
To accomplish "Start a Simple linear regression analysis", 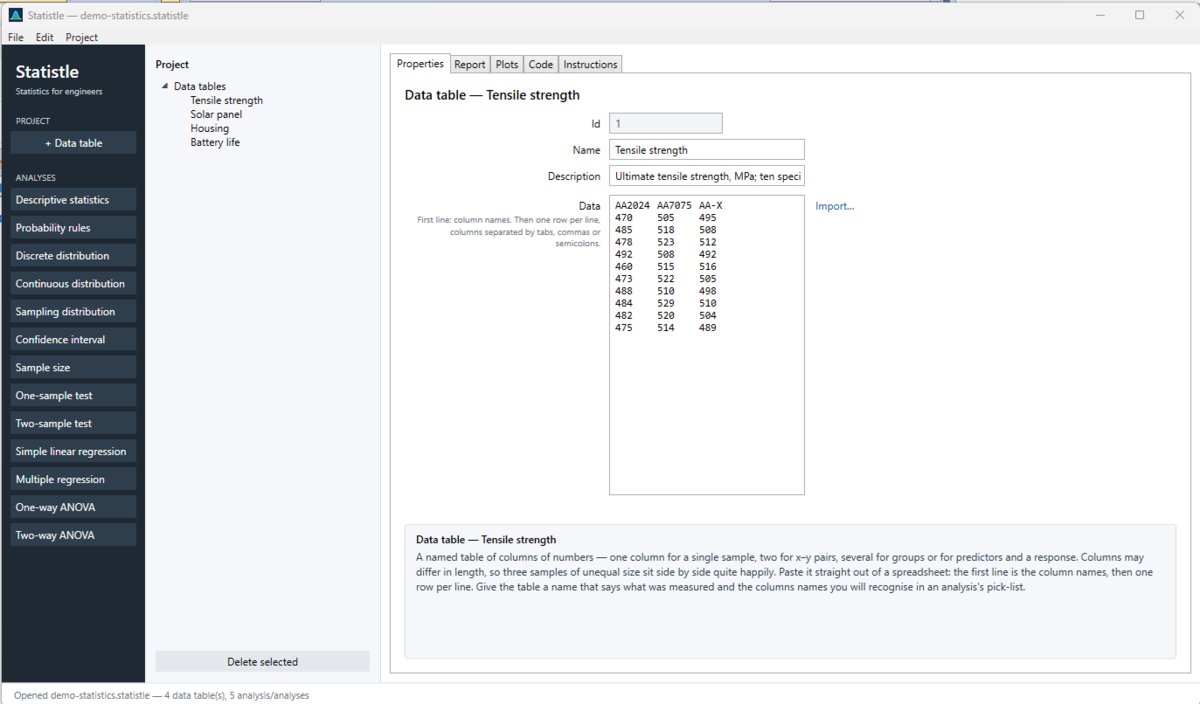I will 73,452.
